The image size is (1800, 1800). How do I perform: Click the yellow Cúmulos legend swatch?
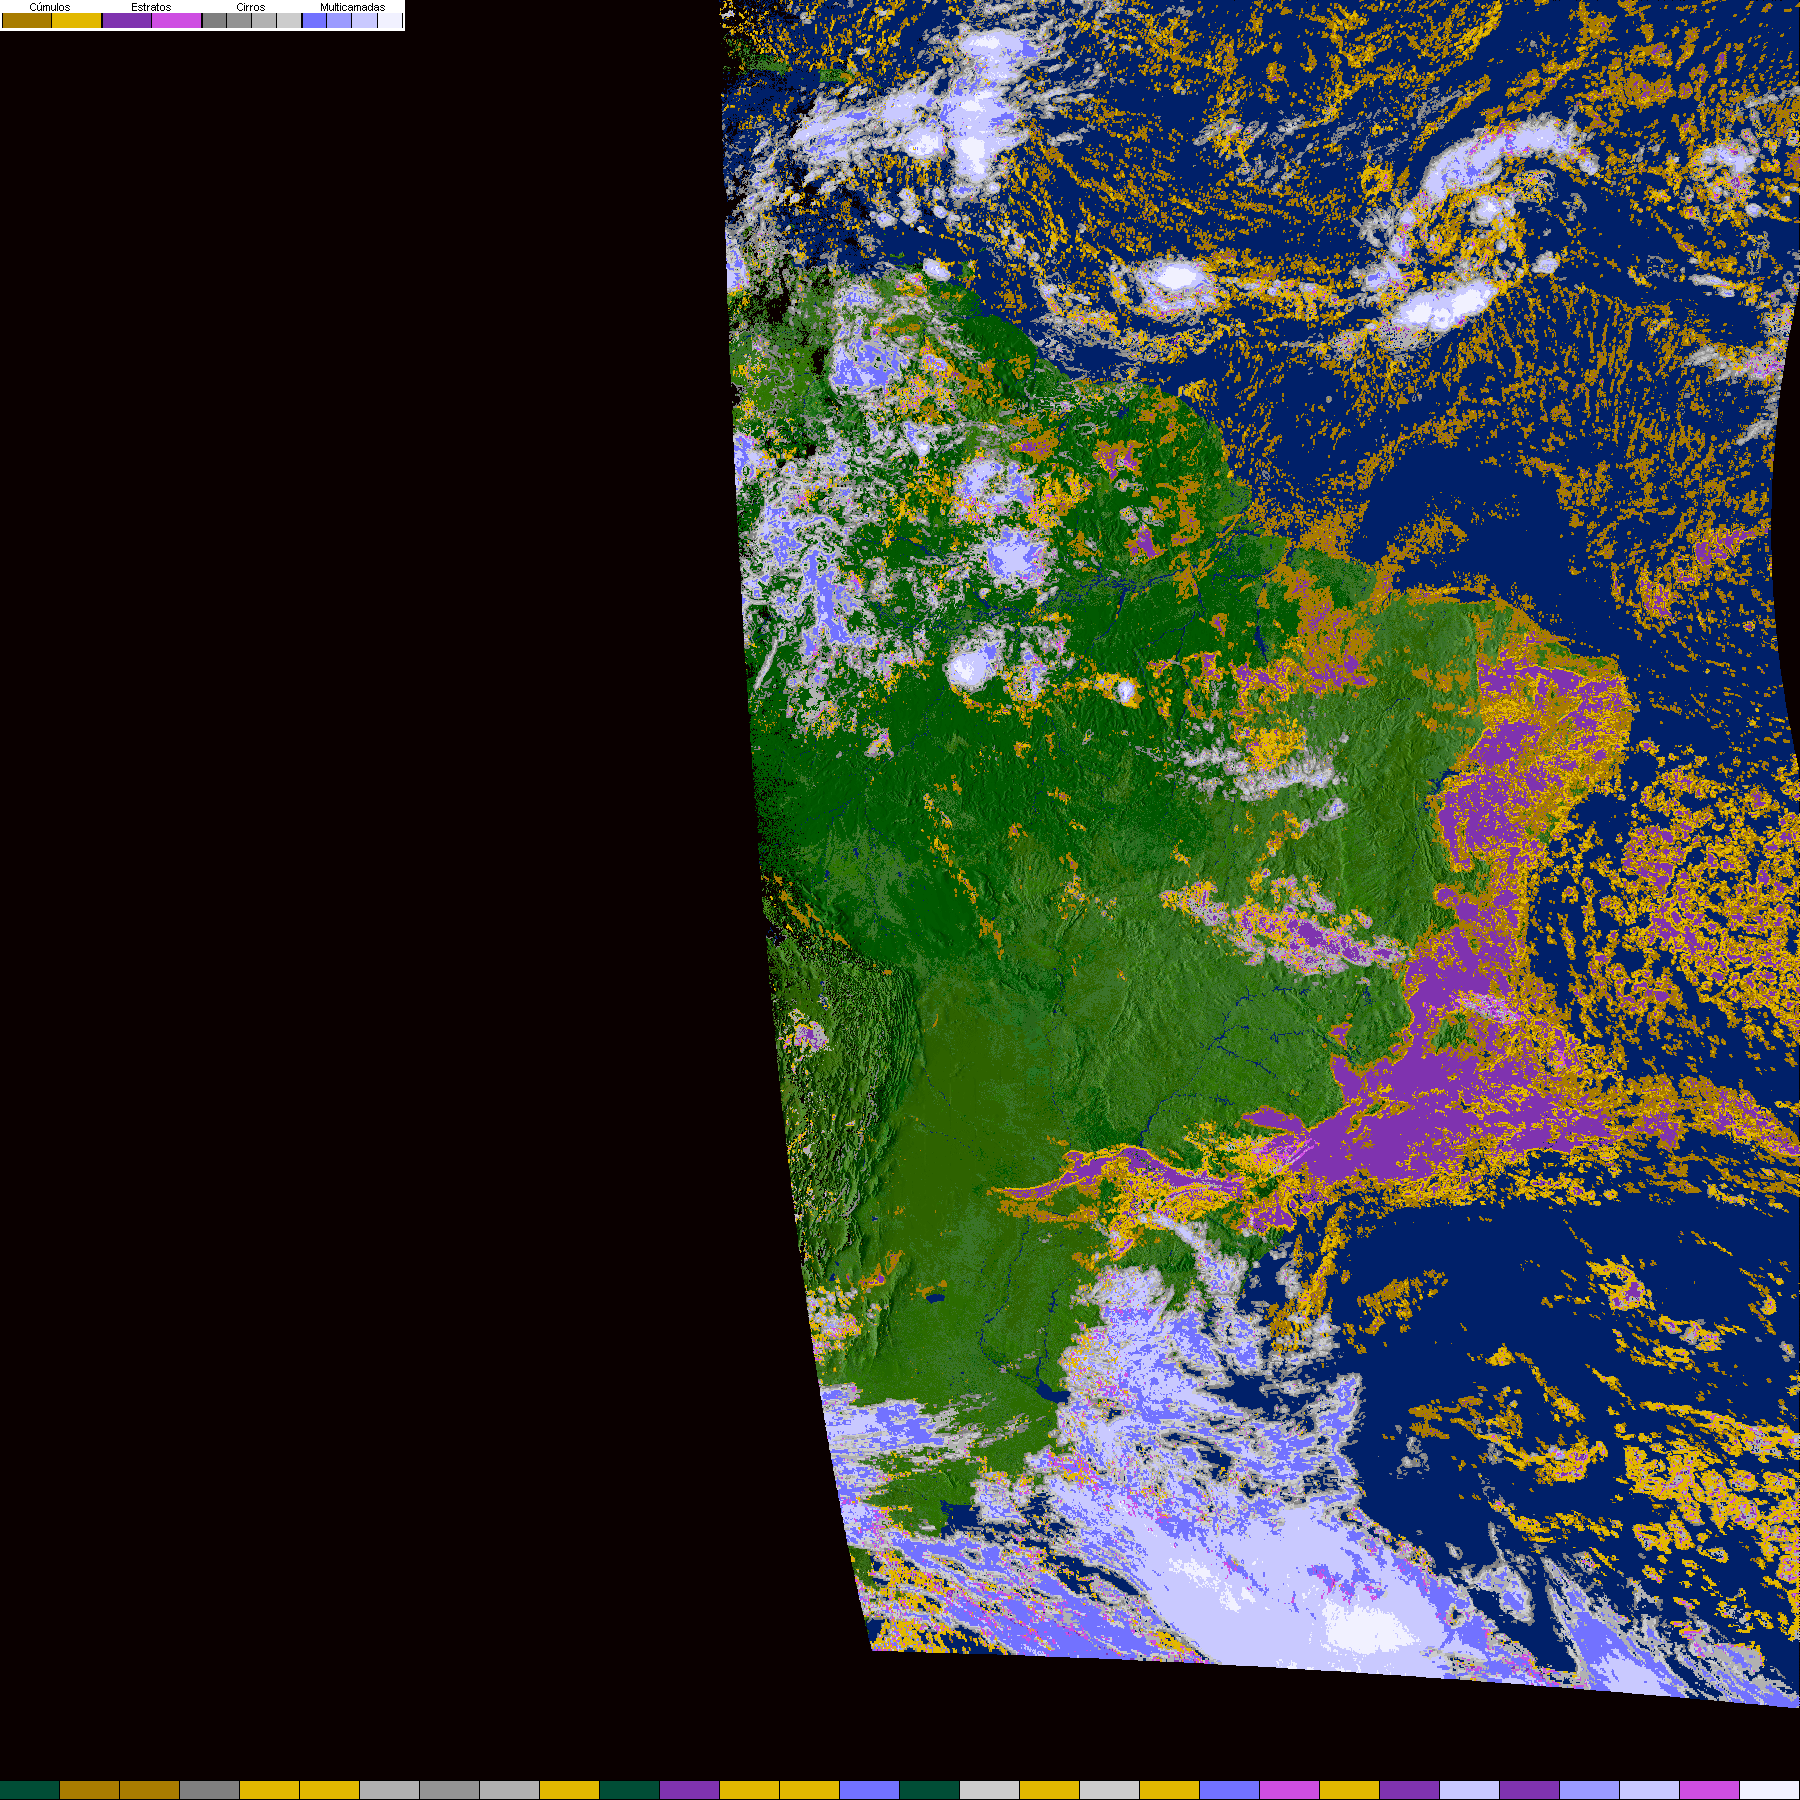[77, 20]
